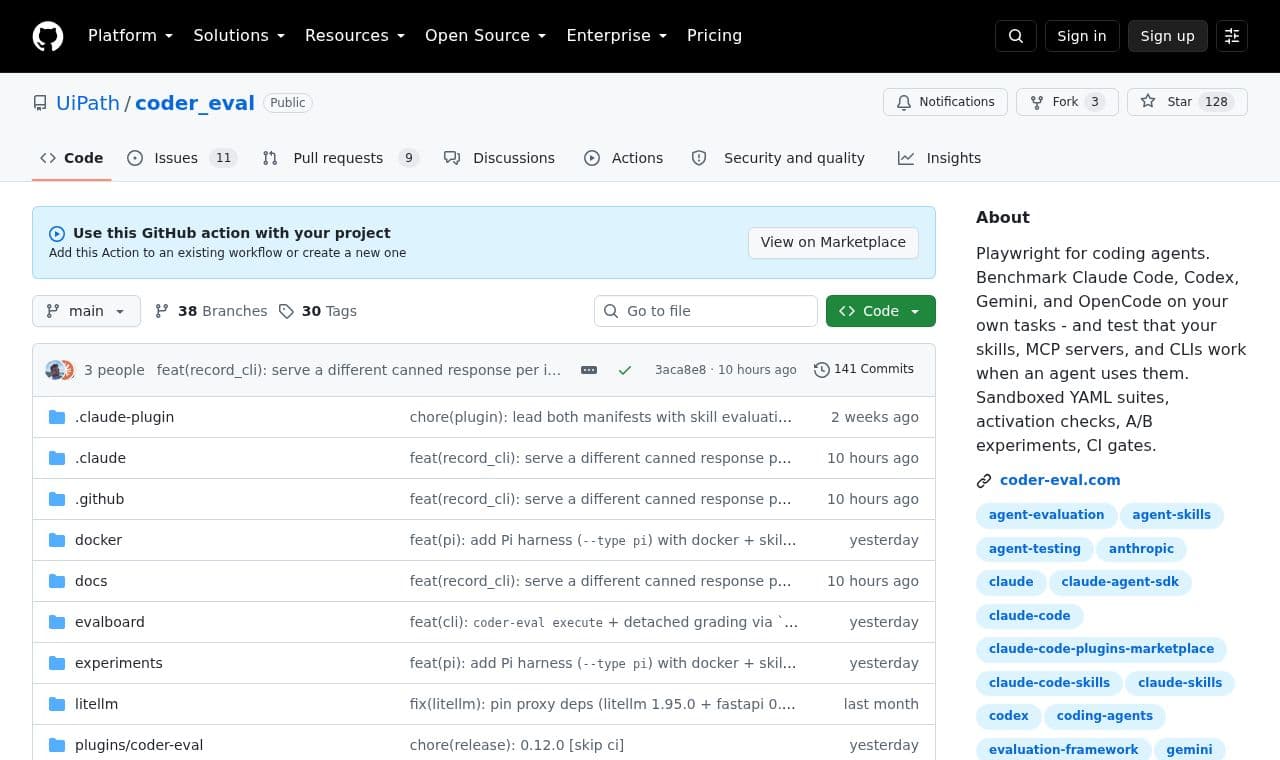Click the Go to file field
Viewport: 1280px width, 760px height.
pyautogui.click(x=706, y=311)
